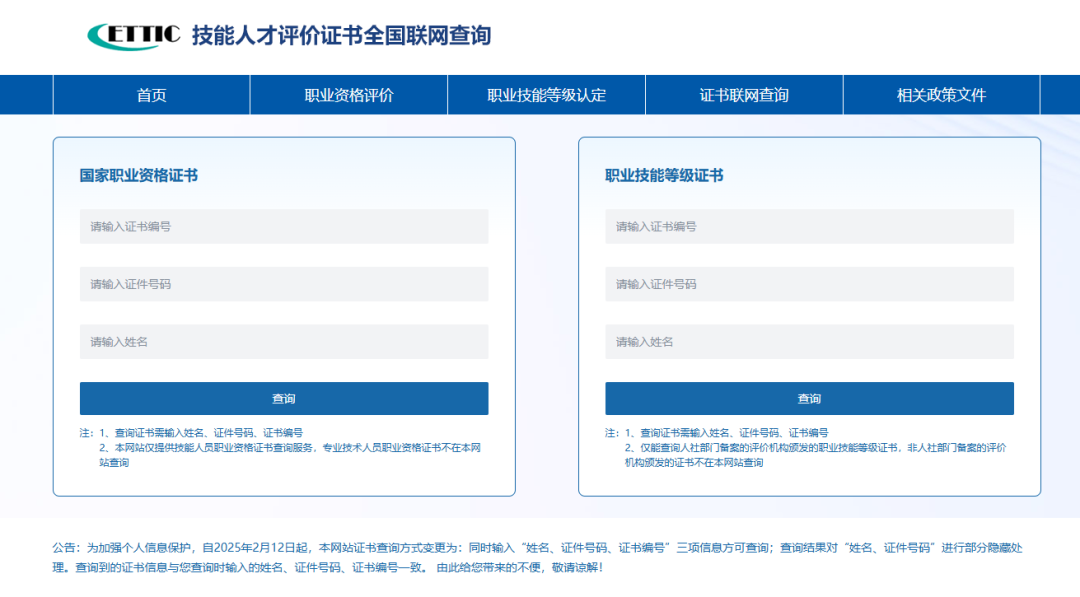Viewport: 1080px width, 597px height.
Task: Go to the 首页 navigation tab
Action: click(x=151, y=95)
